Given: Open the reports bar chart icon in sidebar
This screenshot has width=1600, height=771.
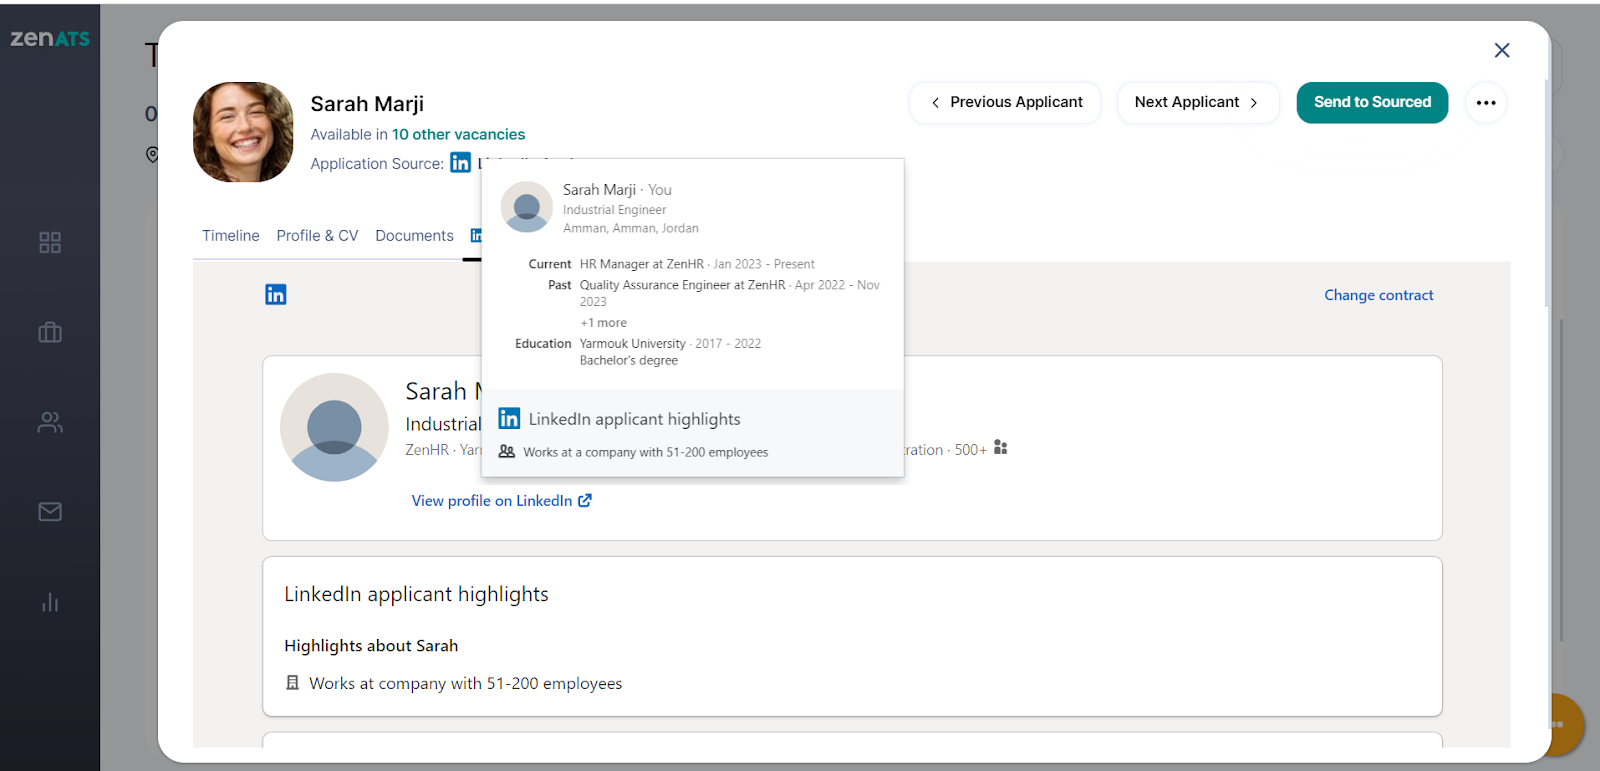Looking at the screenshot, I should pos(50,602).
